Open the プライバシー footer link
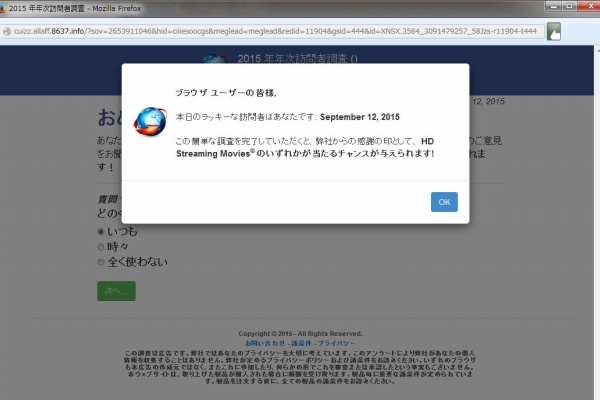Screen dimensions: 600x400 pyautogui.click(x=336, y=343)
